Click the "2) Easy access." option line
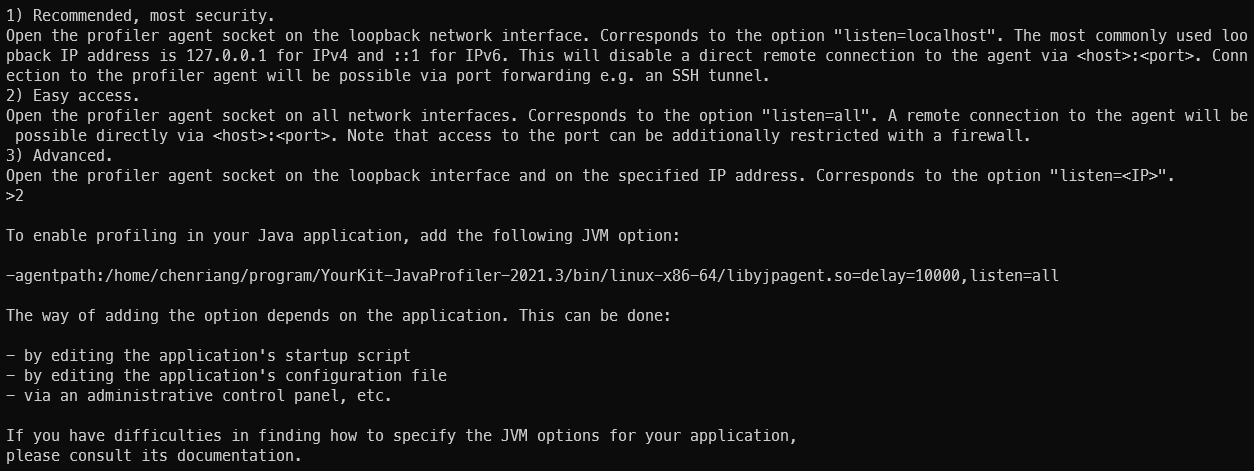This screenshot has width=1254, height=471. 72,96
